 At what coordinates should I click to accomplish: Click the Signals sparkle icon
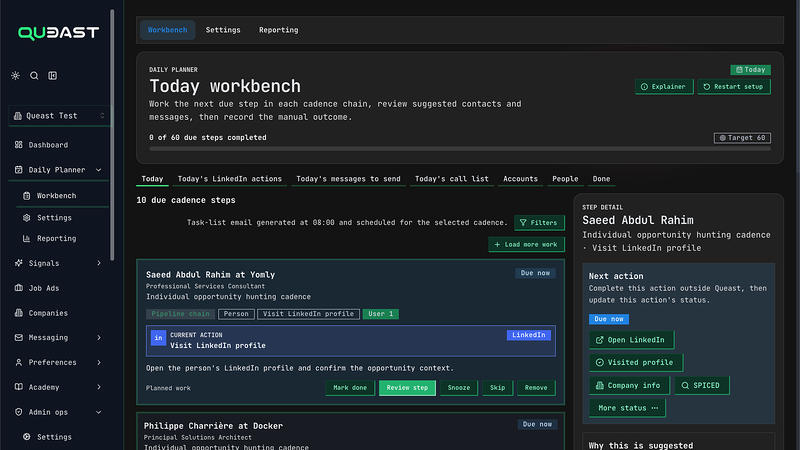coord(19,263)
